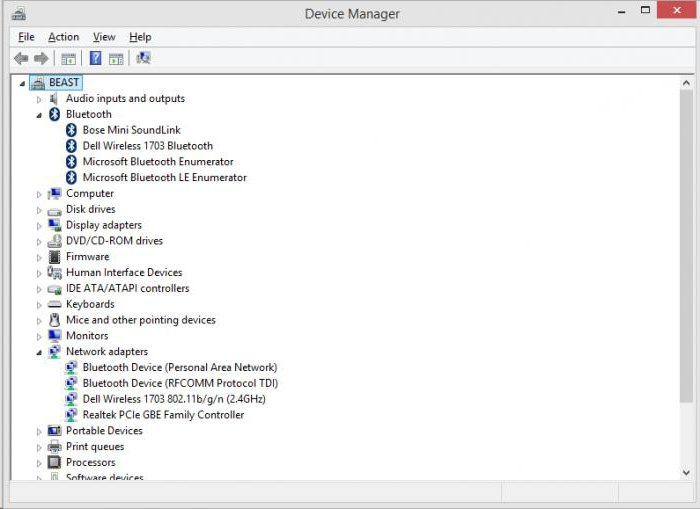Screen dimensions: 700x509
Task: Click the Show/Hide Action Pane icon
Action: (x=116, y=58)
